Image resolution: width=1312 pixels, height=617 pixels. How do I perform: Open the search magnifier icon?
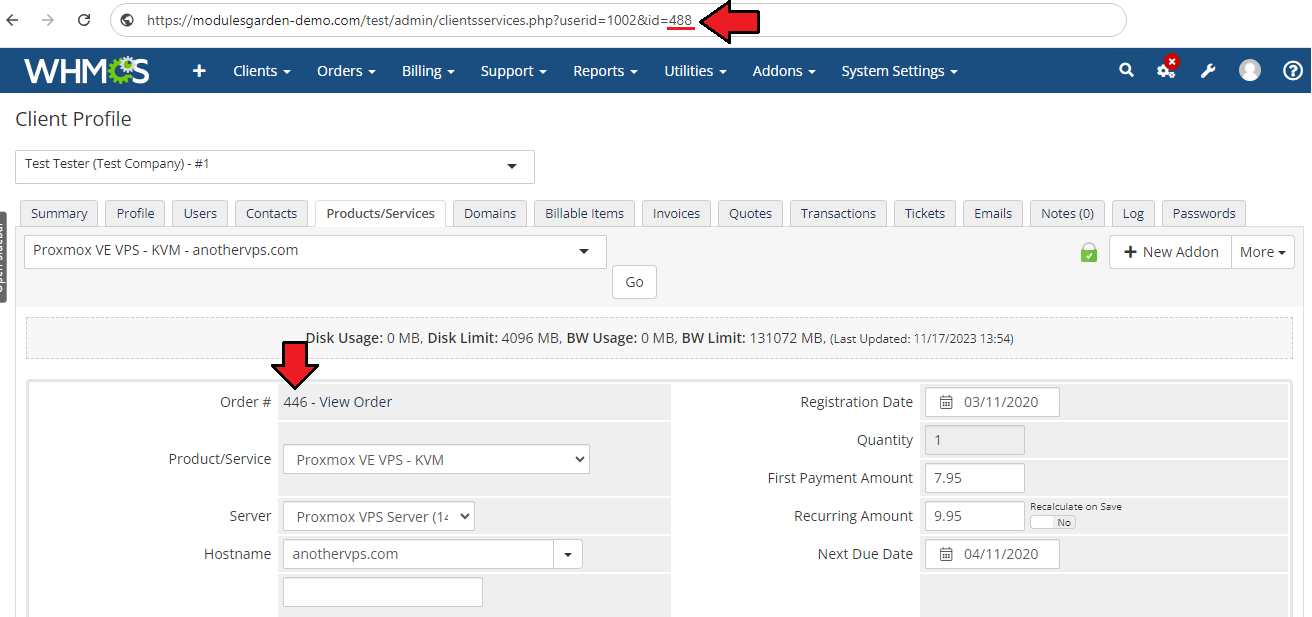pyautogui.click(x=1126, y=70)
